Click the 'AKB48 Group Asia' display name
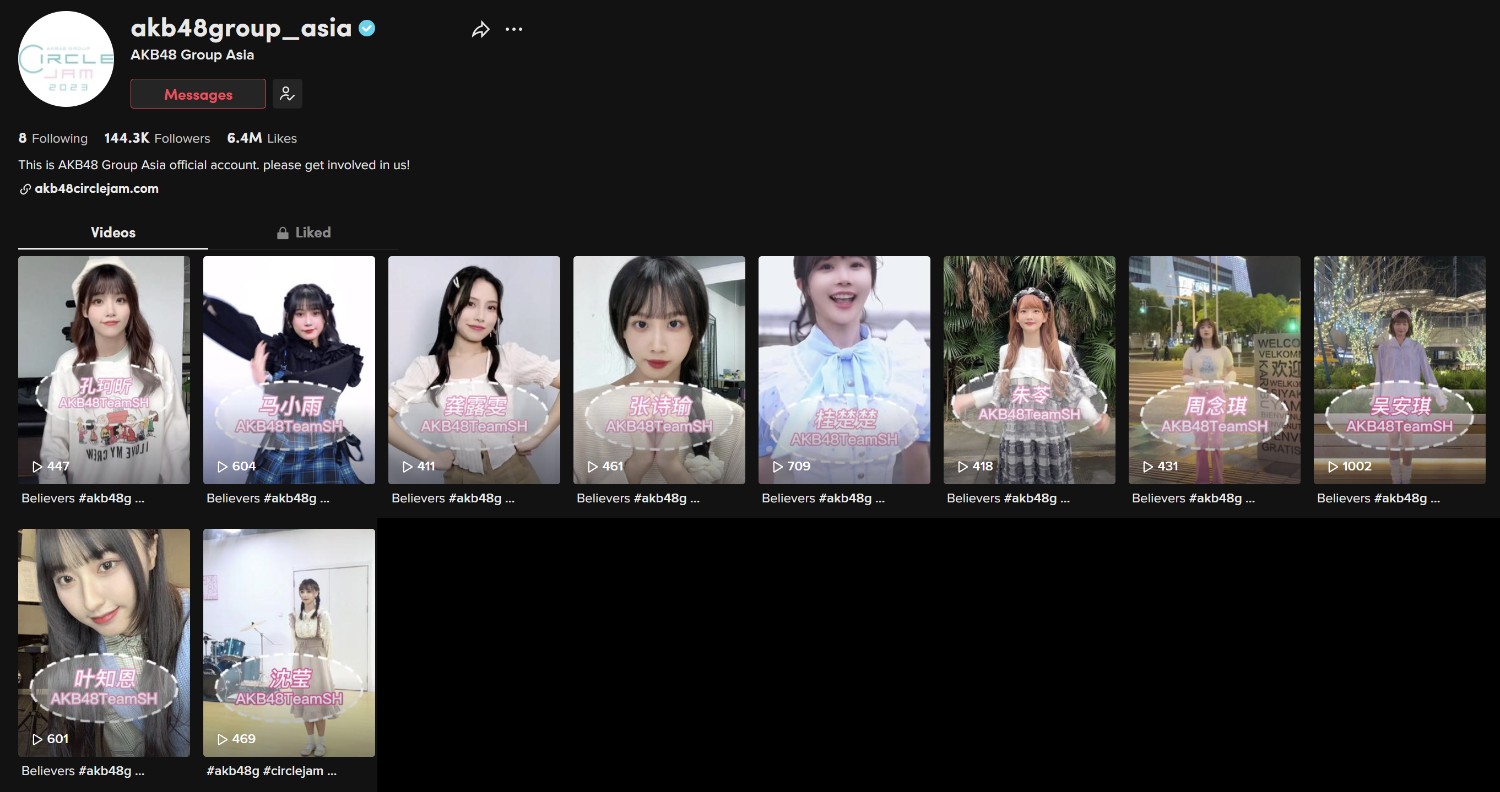The height and width of the screenshot is (792, 1500). (x=192, y=55)
